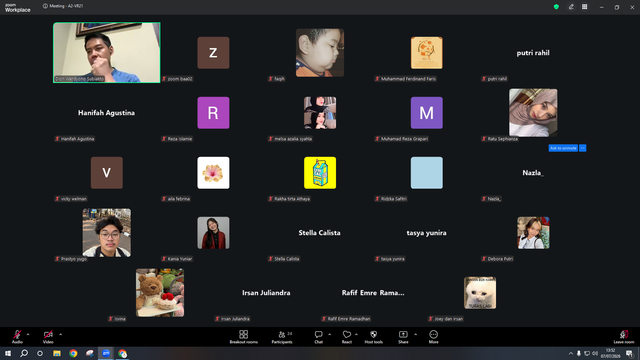Open the React menu
Screen dimensions: 640x360
pyautogui.click(x=347, y=337)
